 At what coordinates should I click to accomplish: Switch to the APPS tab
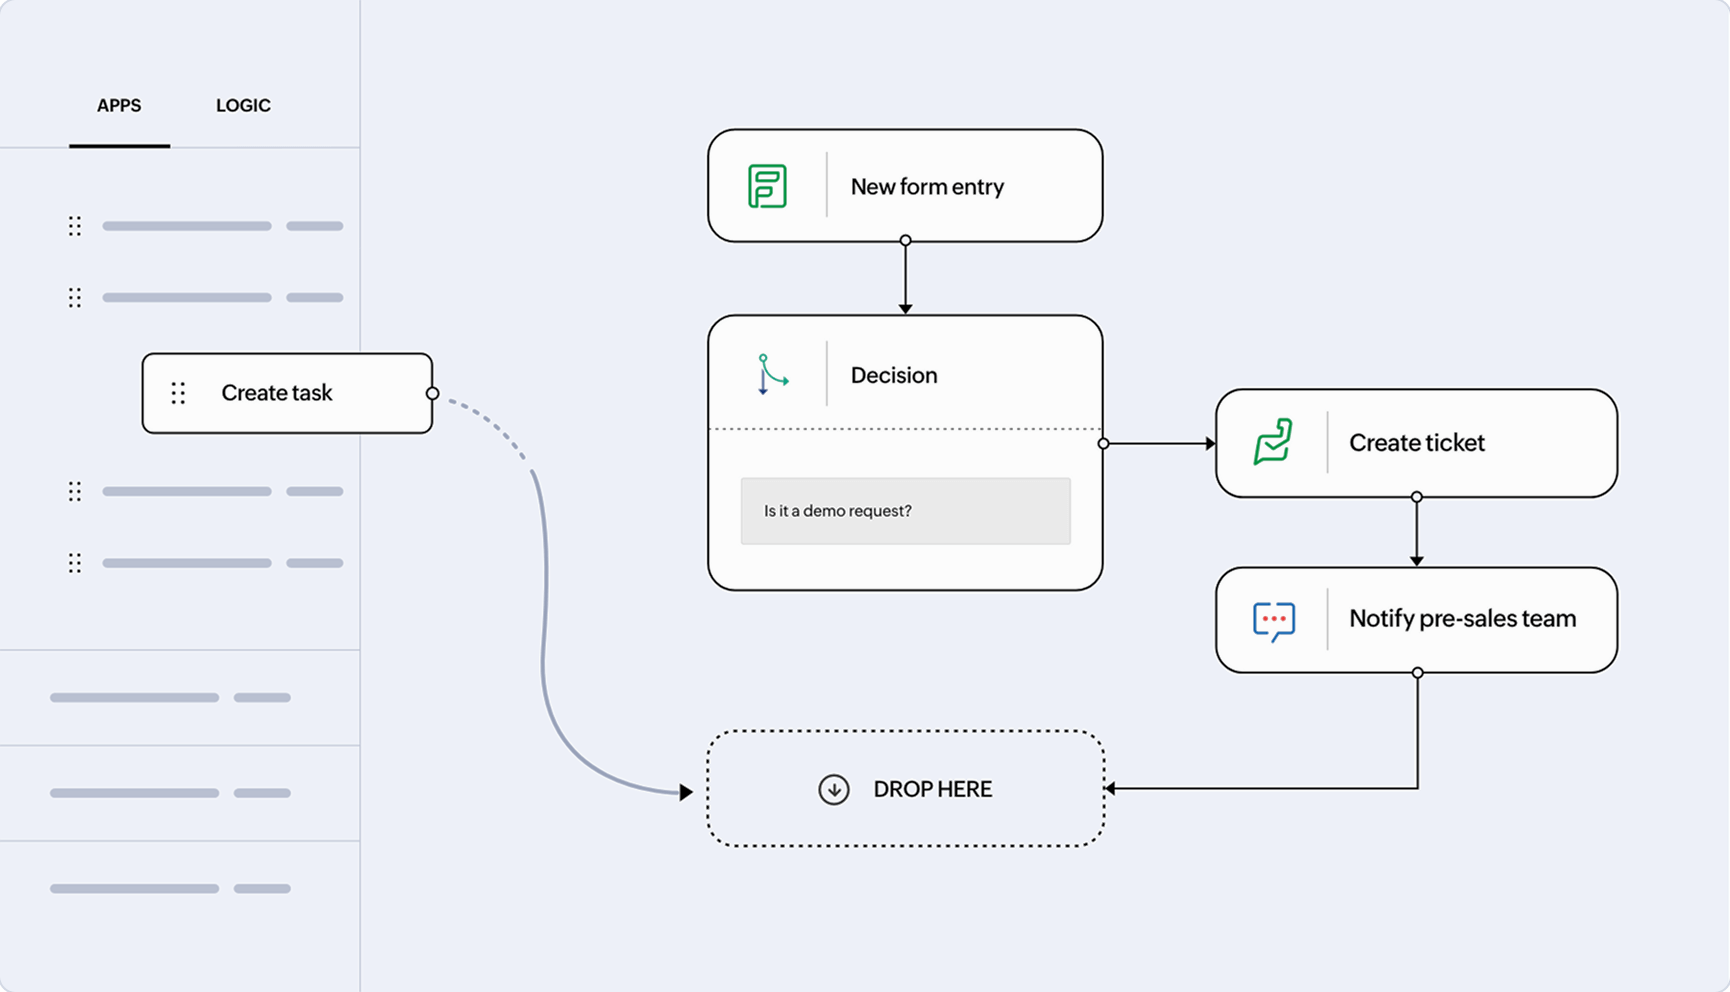click(x=119, y=105)
